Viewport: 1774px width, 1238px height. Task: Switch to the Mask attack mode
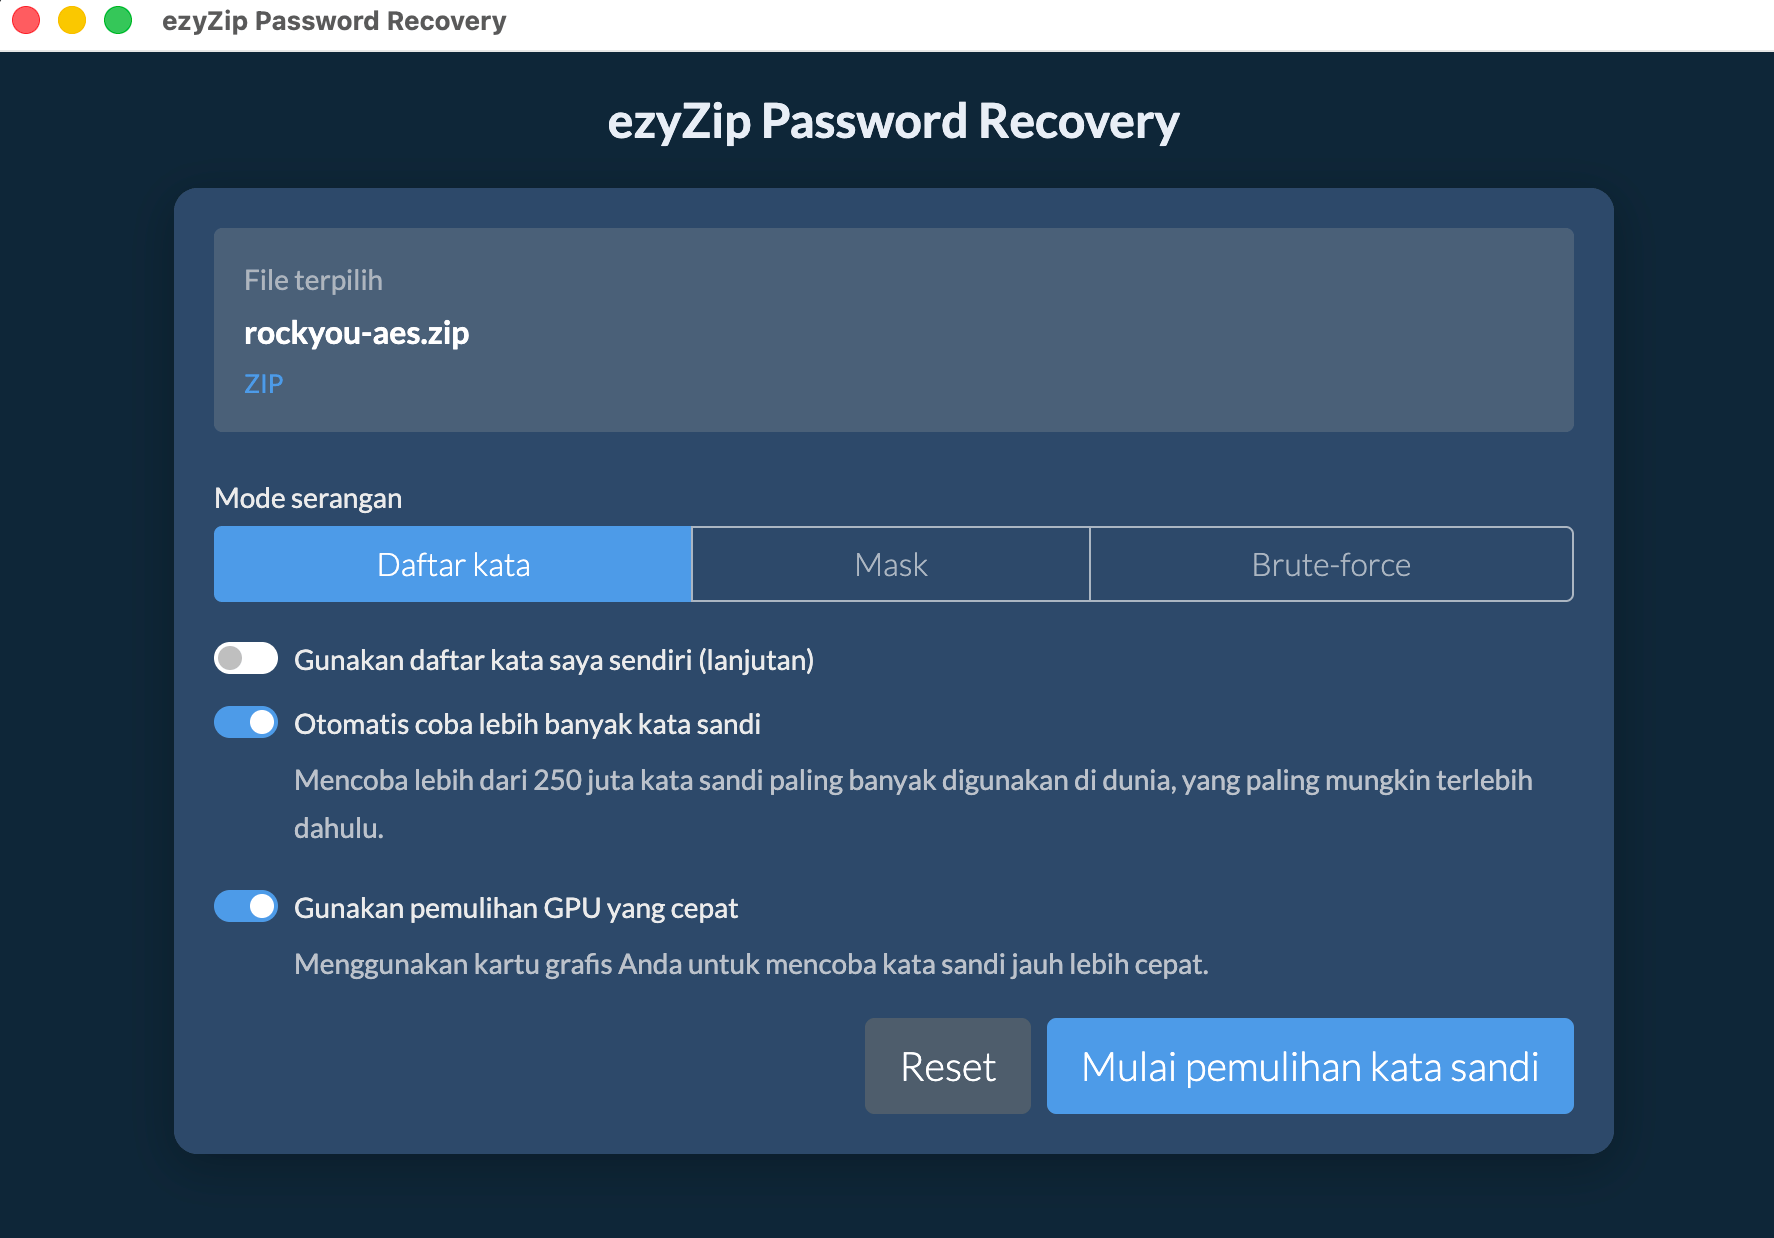(891, 564)
